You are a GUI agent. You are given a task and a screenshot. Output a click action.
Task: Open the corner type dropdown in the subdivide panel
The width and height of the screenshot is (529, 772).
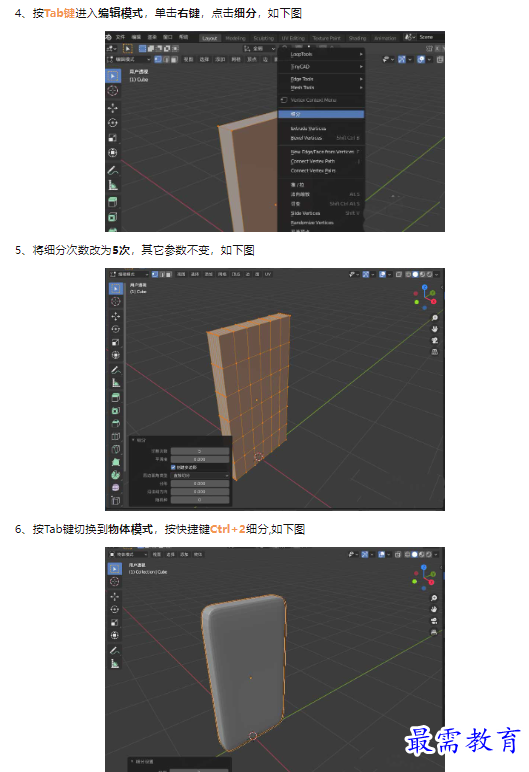click(200, 475)
